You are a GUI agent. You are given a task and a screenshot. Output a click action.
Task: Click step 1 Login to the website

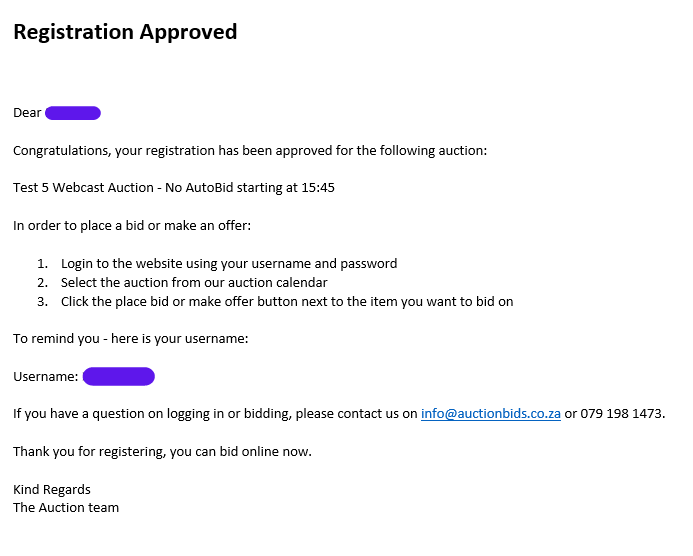click(229, 263)
